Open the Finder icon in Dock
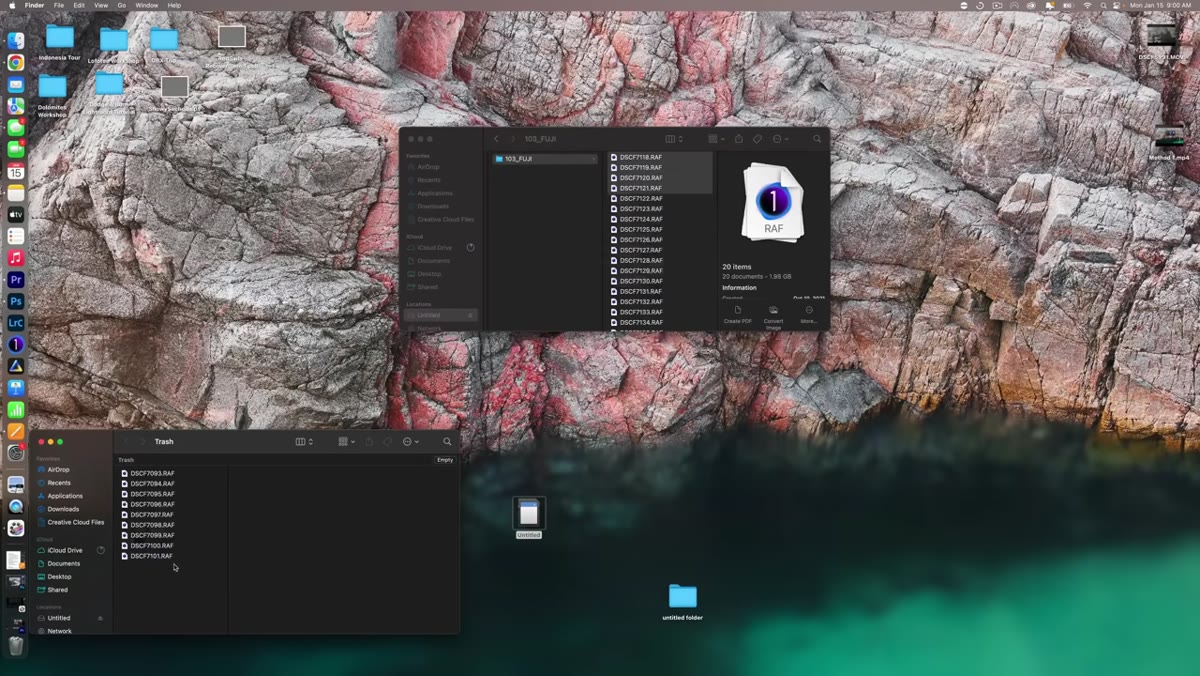The image size is (1200, 676). click(x=16, y=41)
